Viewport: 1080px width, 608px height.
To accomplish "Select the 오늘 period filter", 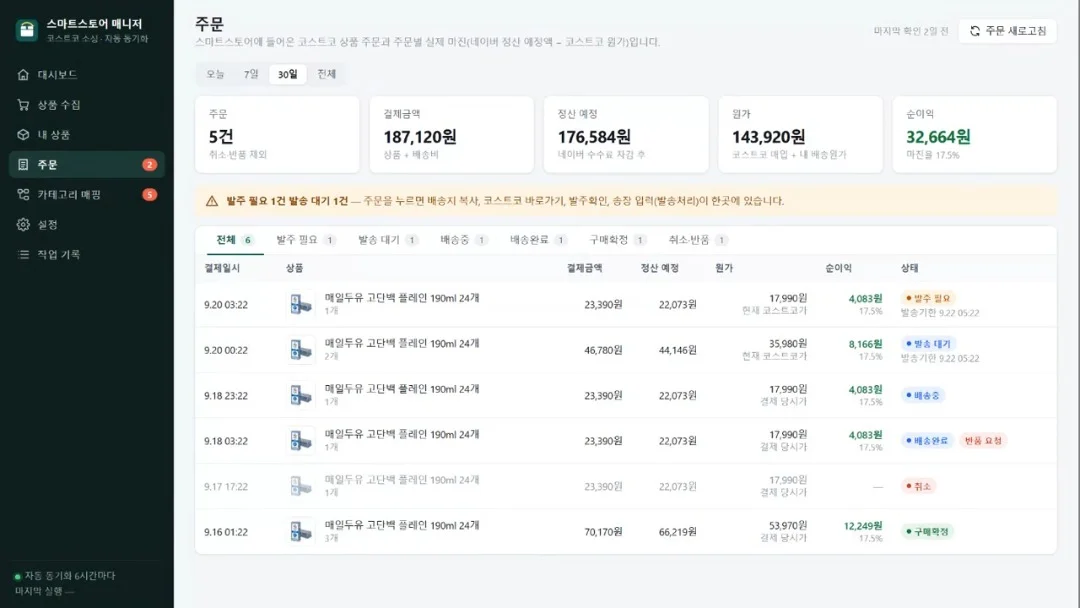I will click(x=216, y=74).
